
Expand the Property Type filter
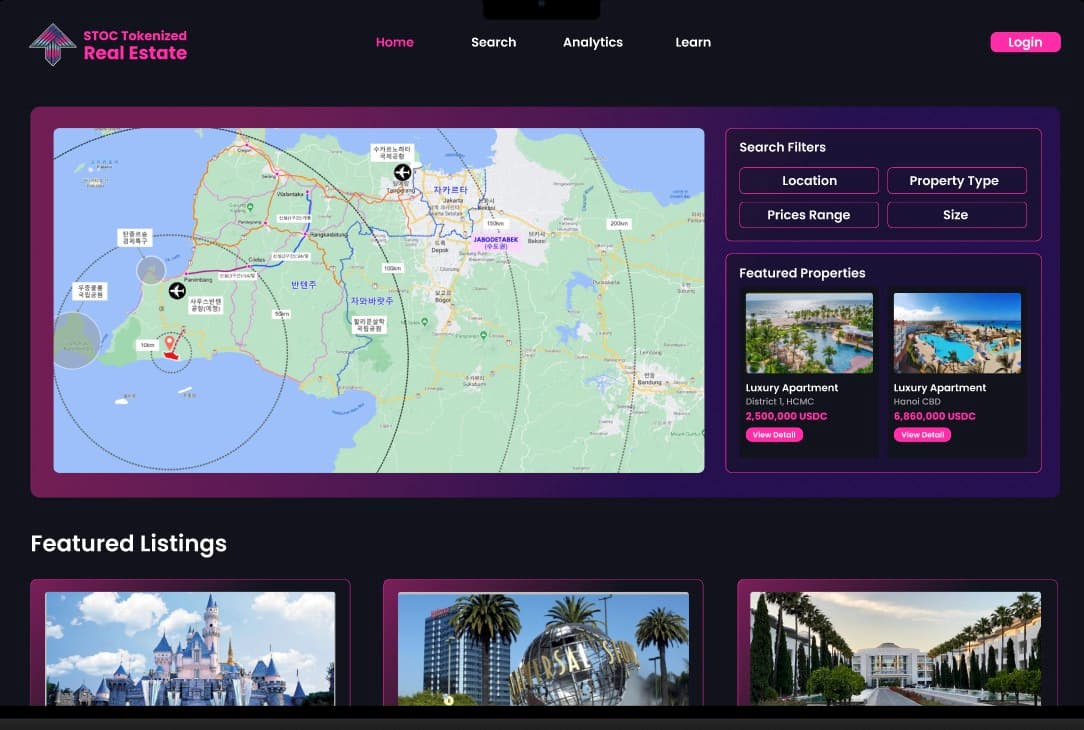click(x=956, y=181)
